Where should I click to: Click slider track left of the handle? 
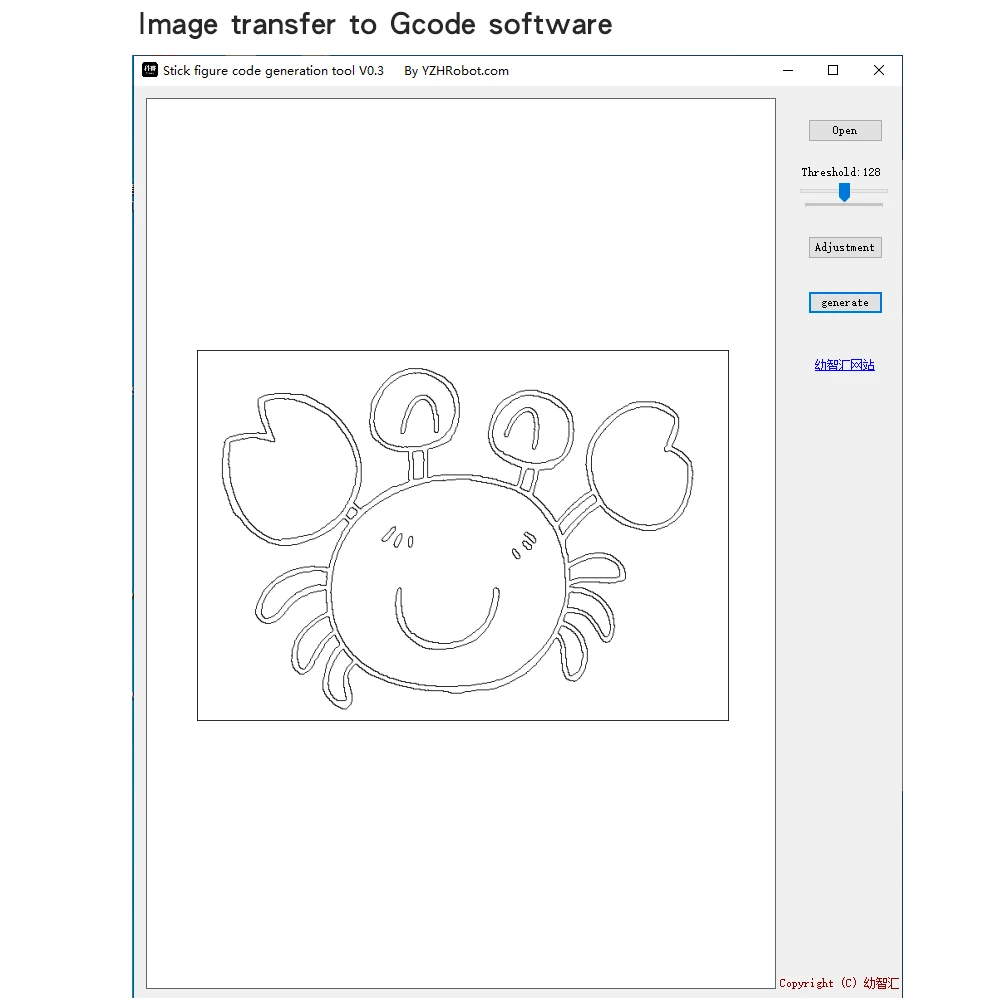820,191
